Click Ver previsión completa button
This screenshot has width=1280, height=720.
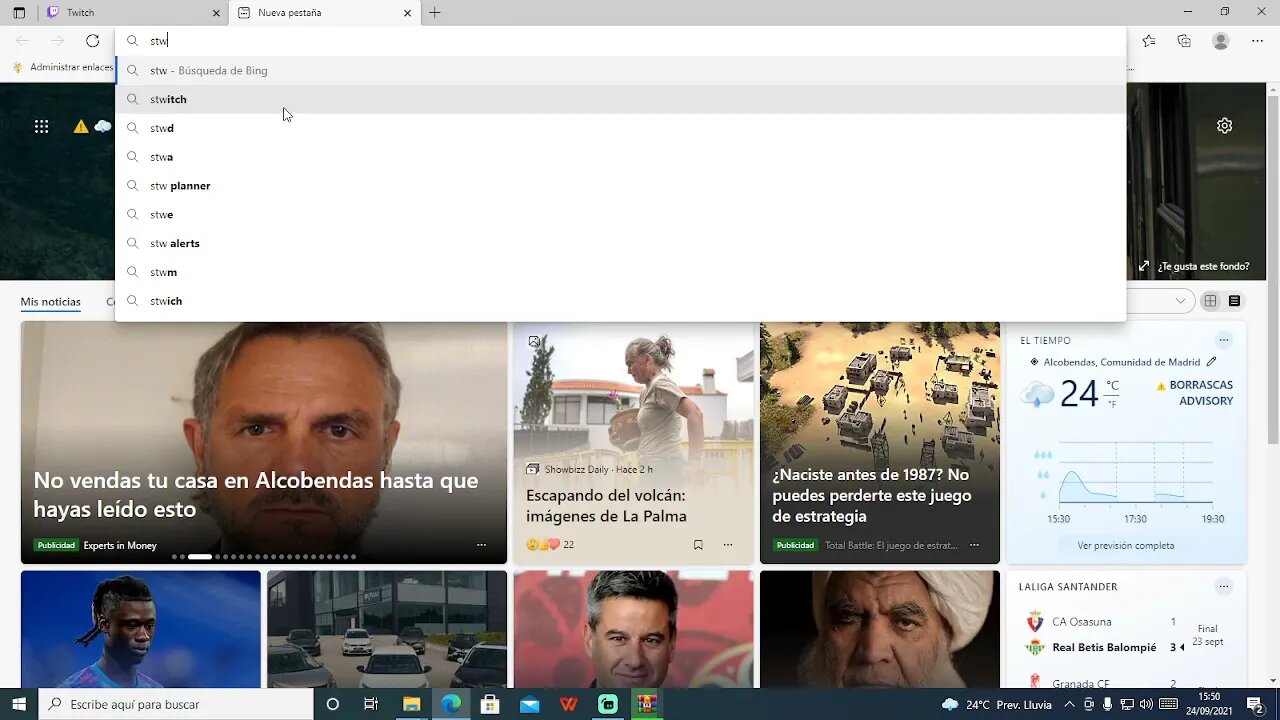pos(1126,546)
